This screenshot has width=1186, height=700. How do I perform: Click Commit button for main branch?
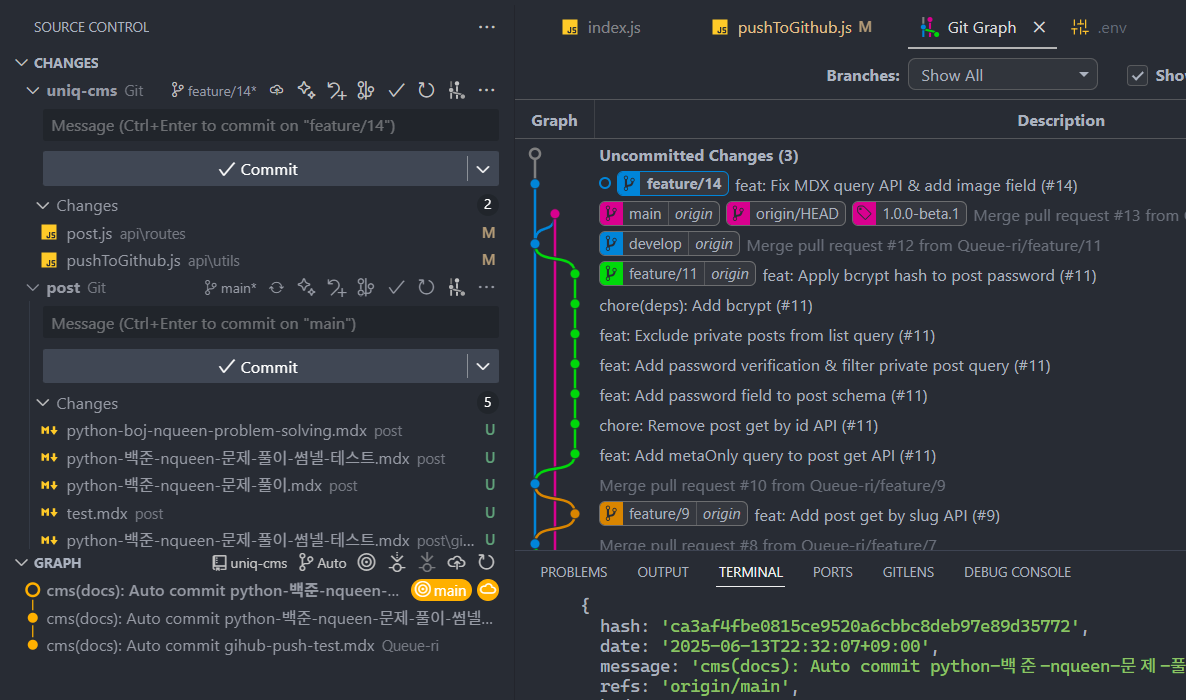tap(255, 367)
